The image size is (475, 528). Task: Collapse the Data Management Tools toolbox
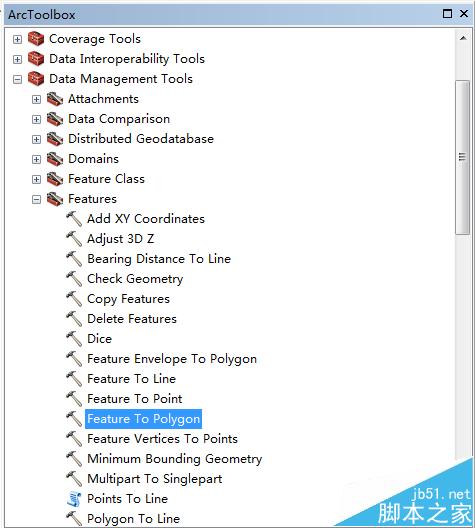pos(18,79)
